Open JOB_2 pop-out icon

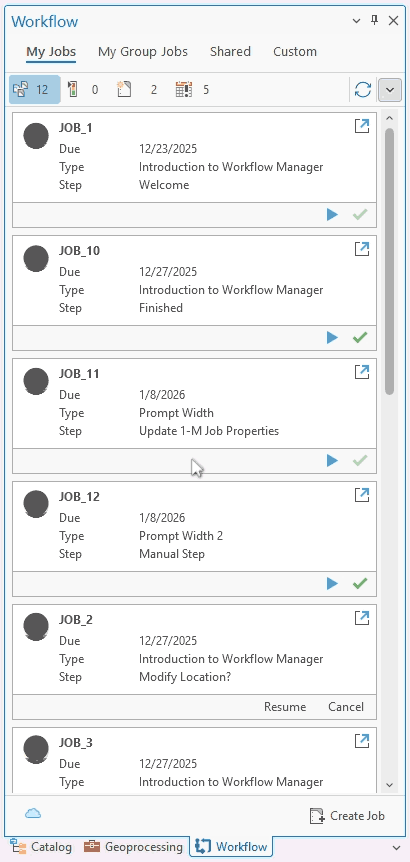[x=362, y=618]
